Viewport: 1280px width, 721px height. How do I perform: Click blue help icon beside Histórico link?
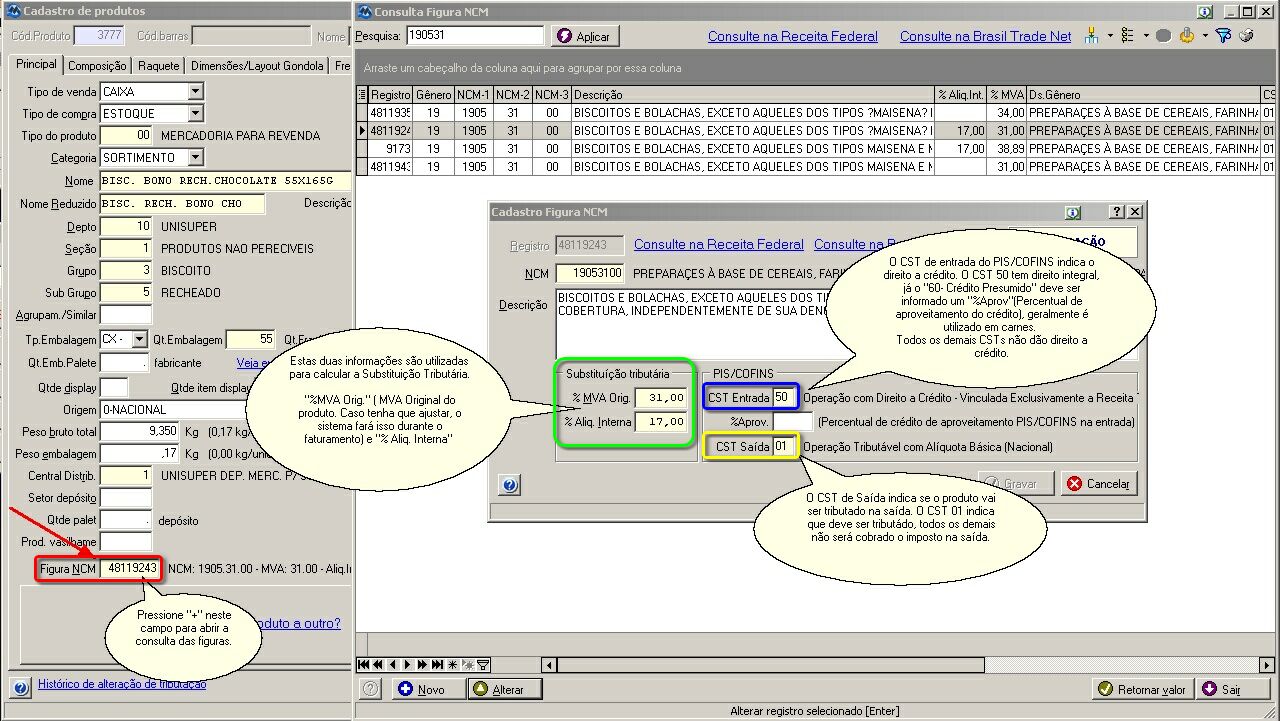(x=19, y=687)
